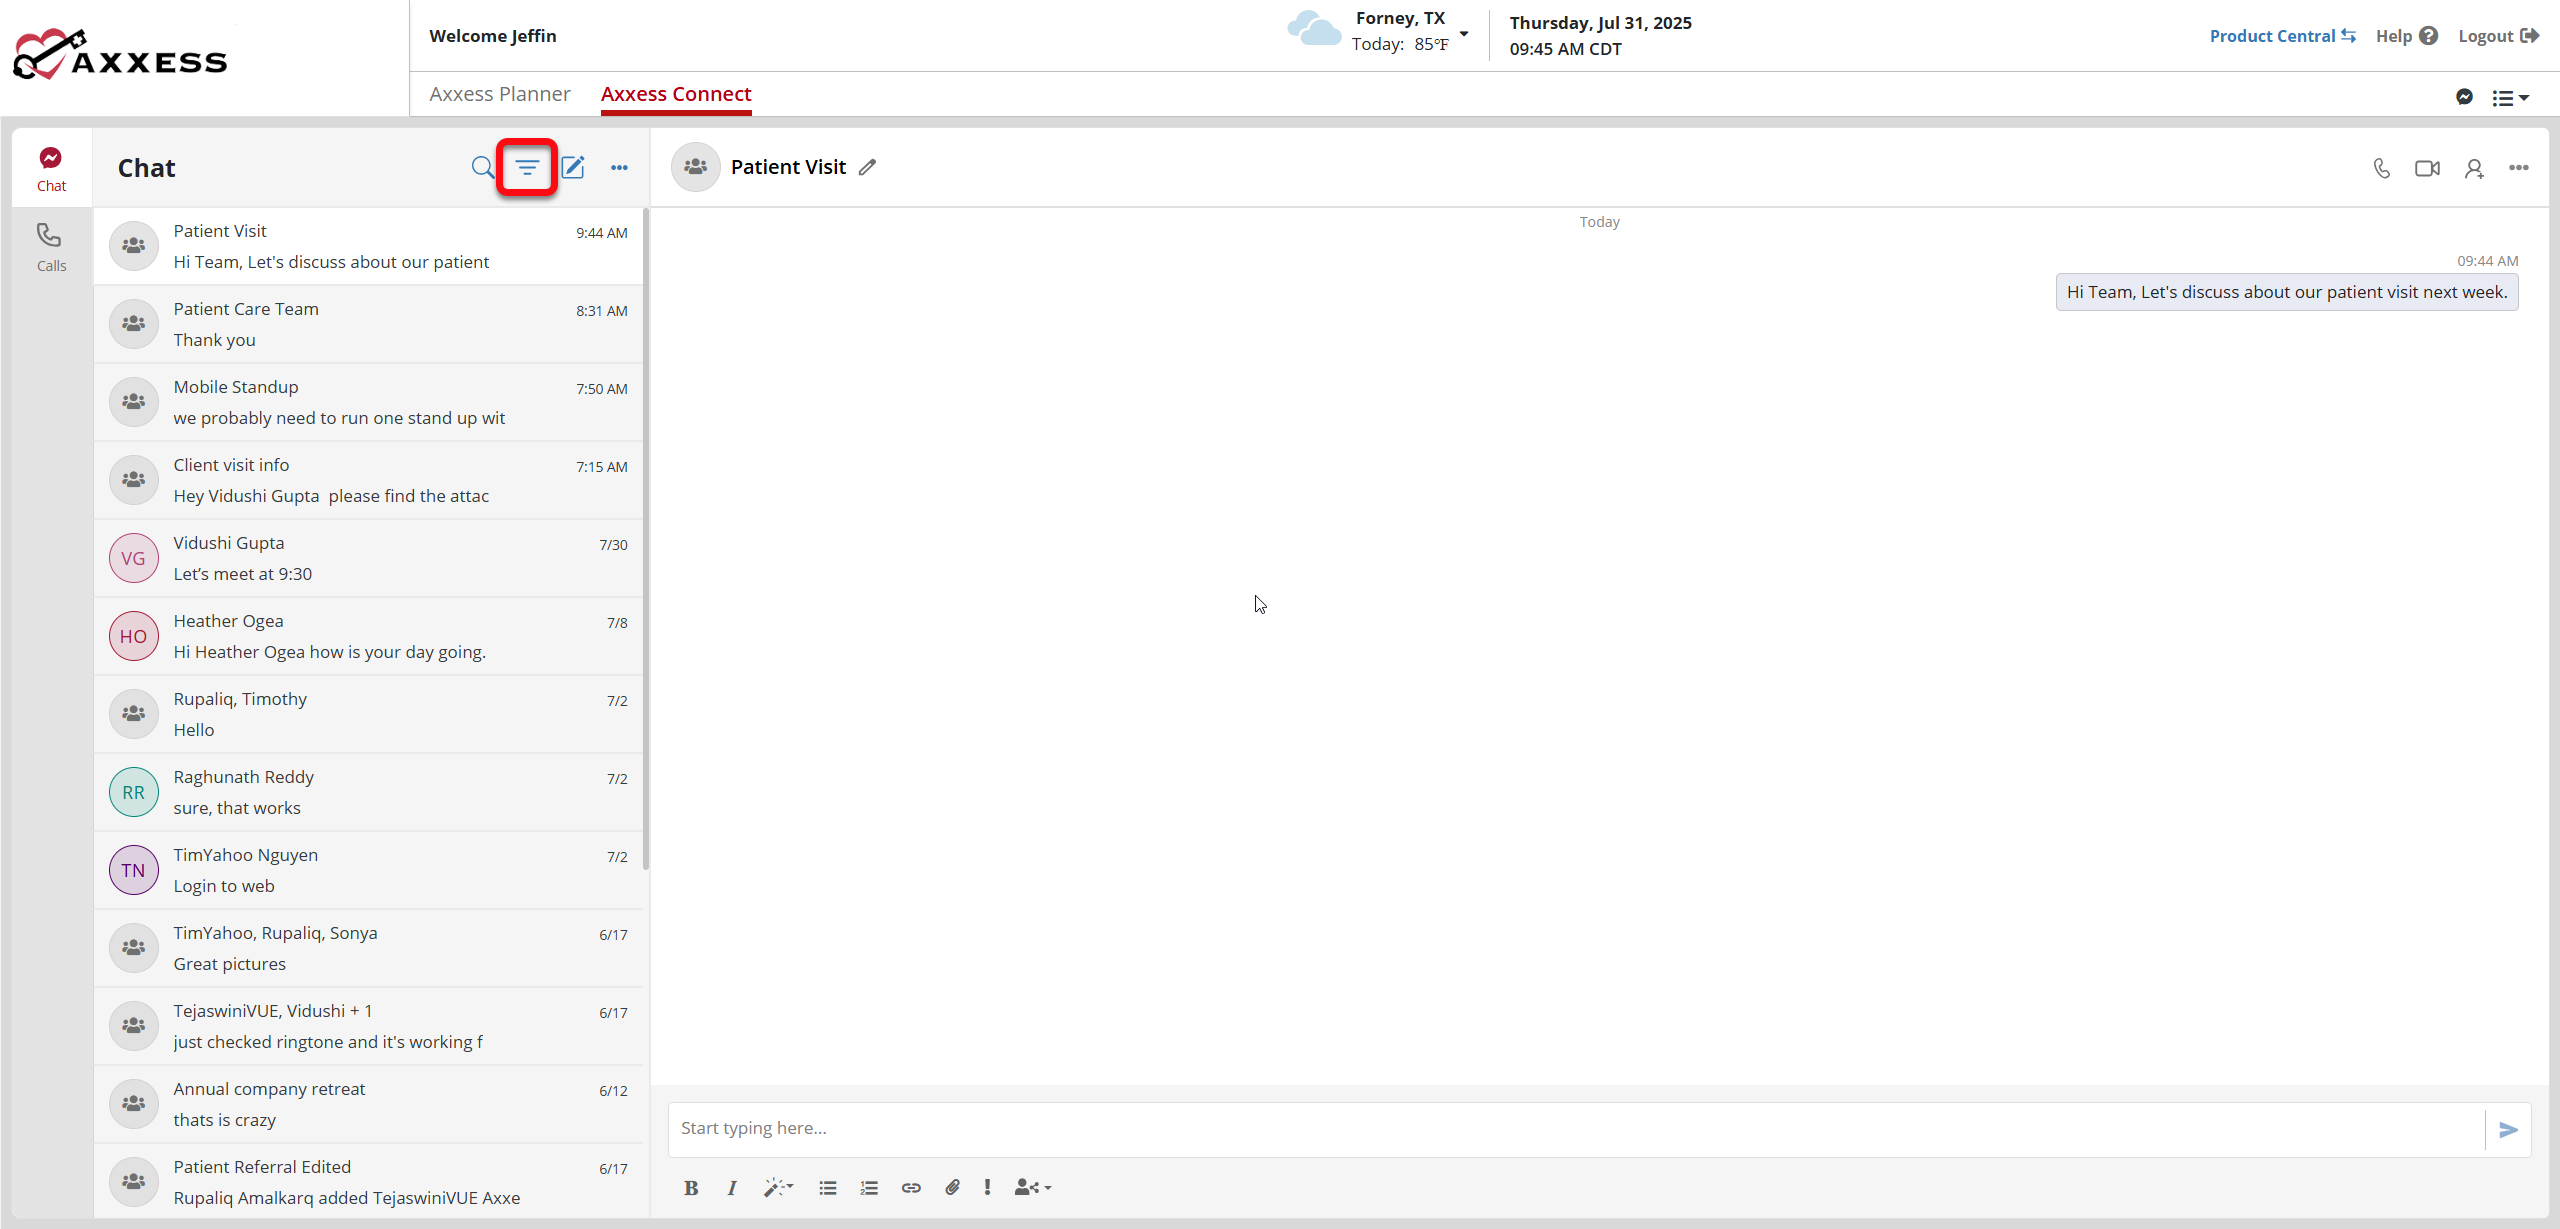This screenshot has height=1229, width=2560.
Task: Compose a new chat message
Action: [573, 167]
